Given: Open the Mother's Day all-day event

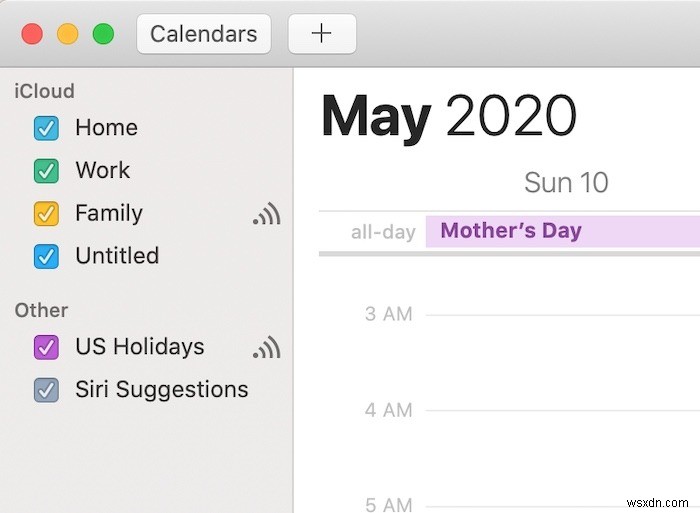Looking at the screenshot, I should click(562, 231).
